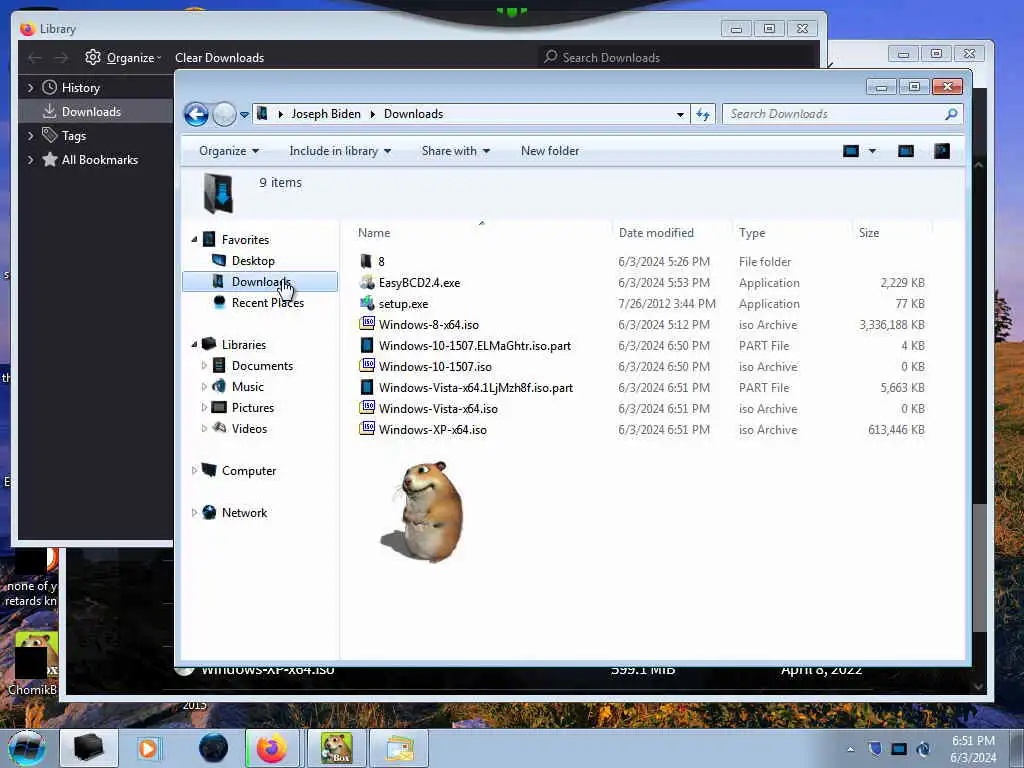Open the address bar history dropdown
The height and width of the screenshot is (768, 1024).
[x=680, y=114]
